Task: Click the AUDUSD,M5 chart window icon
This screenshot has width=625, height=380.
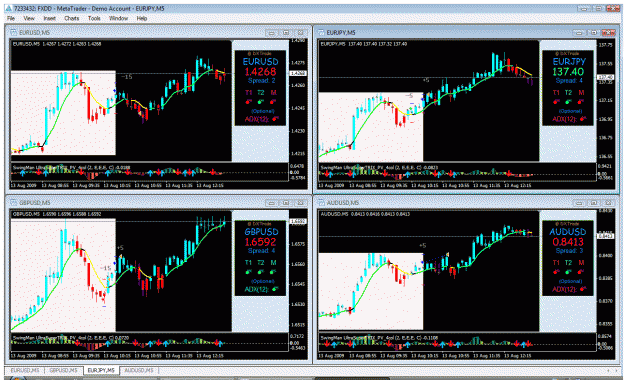Action: [x=321, y=203]
